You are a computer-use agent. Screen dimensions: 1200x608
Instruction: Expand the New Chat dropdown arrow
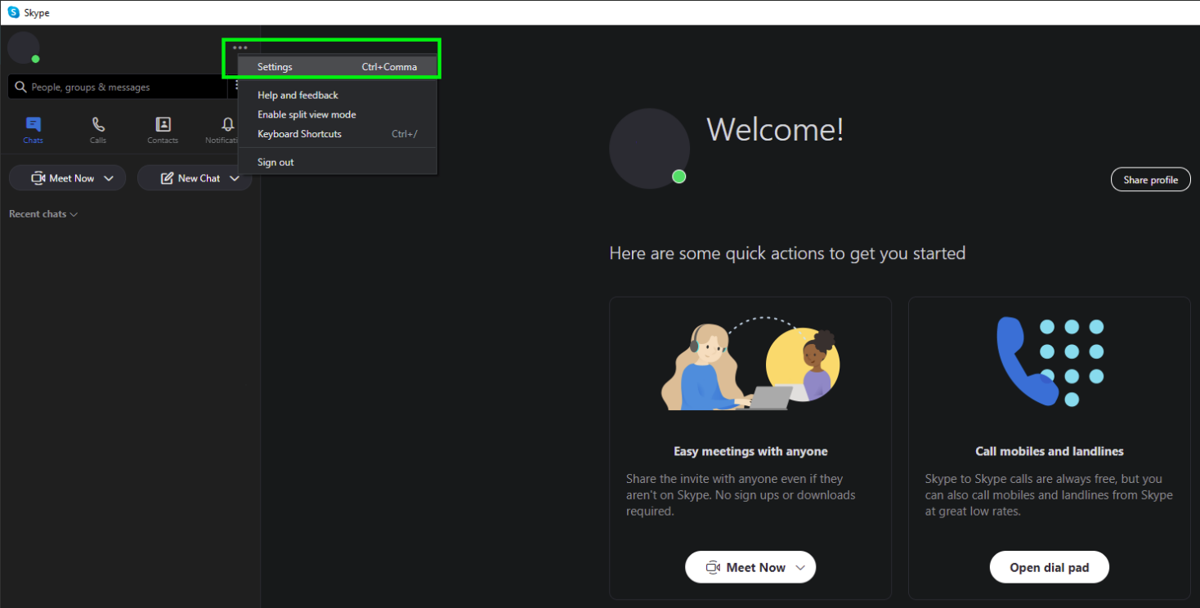[x=235, y=179]
